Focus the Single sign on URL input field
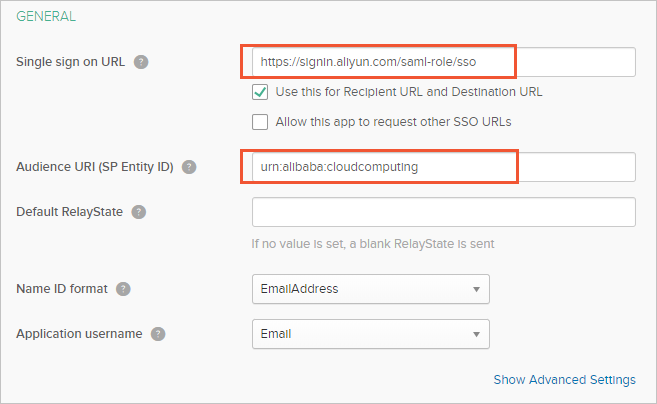The width and height of the screenshot is (657, 404). (x=444, y=62)
